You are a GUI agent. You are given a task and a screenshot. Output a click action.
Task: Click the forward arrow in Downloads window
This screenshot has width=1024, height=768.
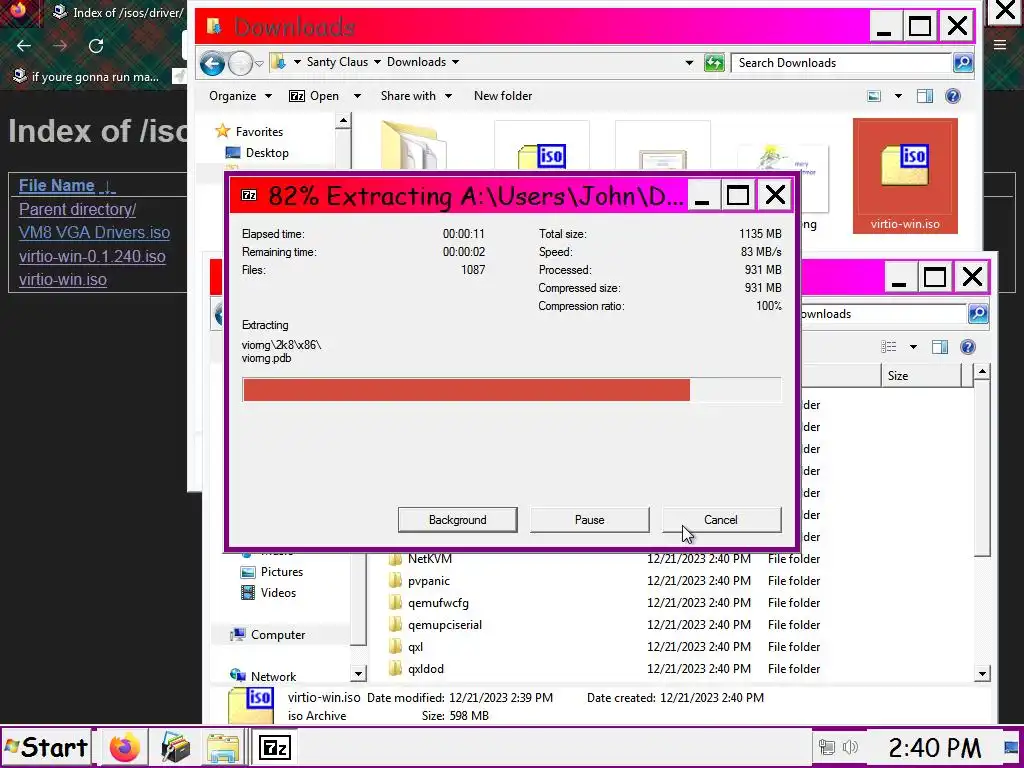point(240,63)
